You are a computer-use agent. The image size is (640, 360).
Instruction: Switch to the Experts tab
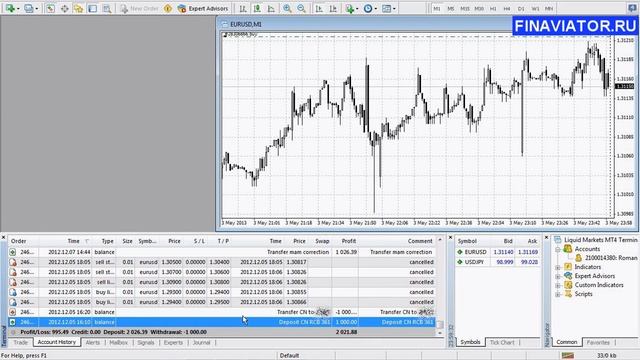pos(173,342)
